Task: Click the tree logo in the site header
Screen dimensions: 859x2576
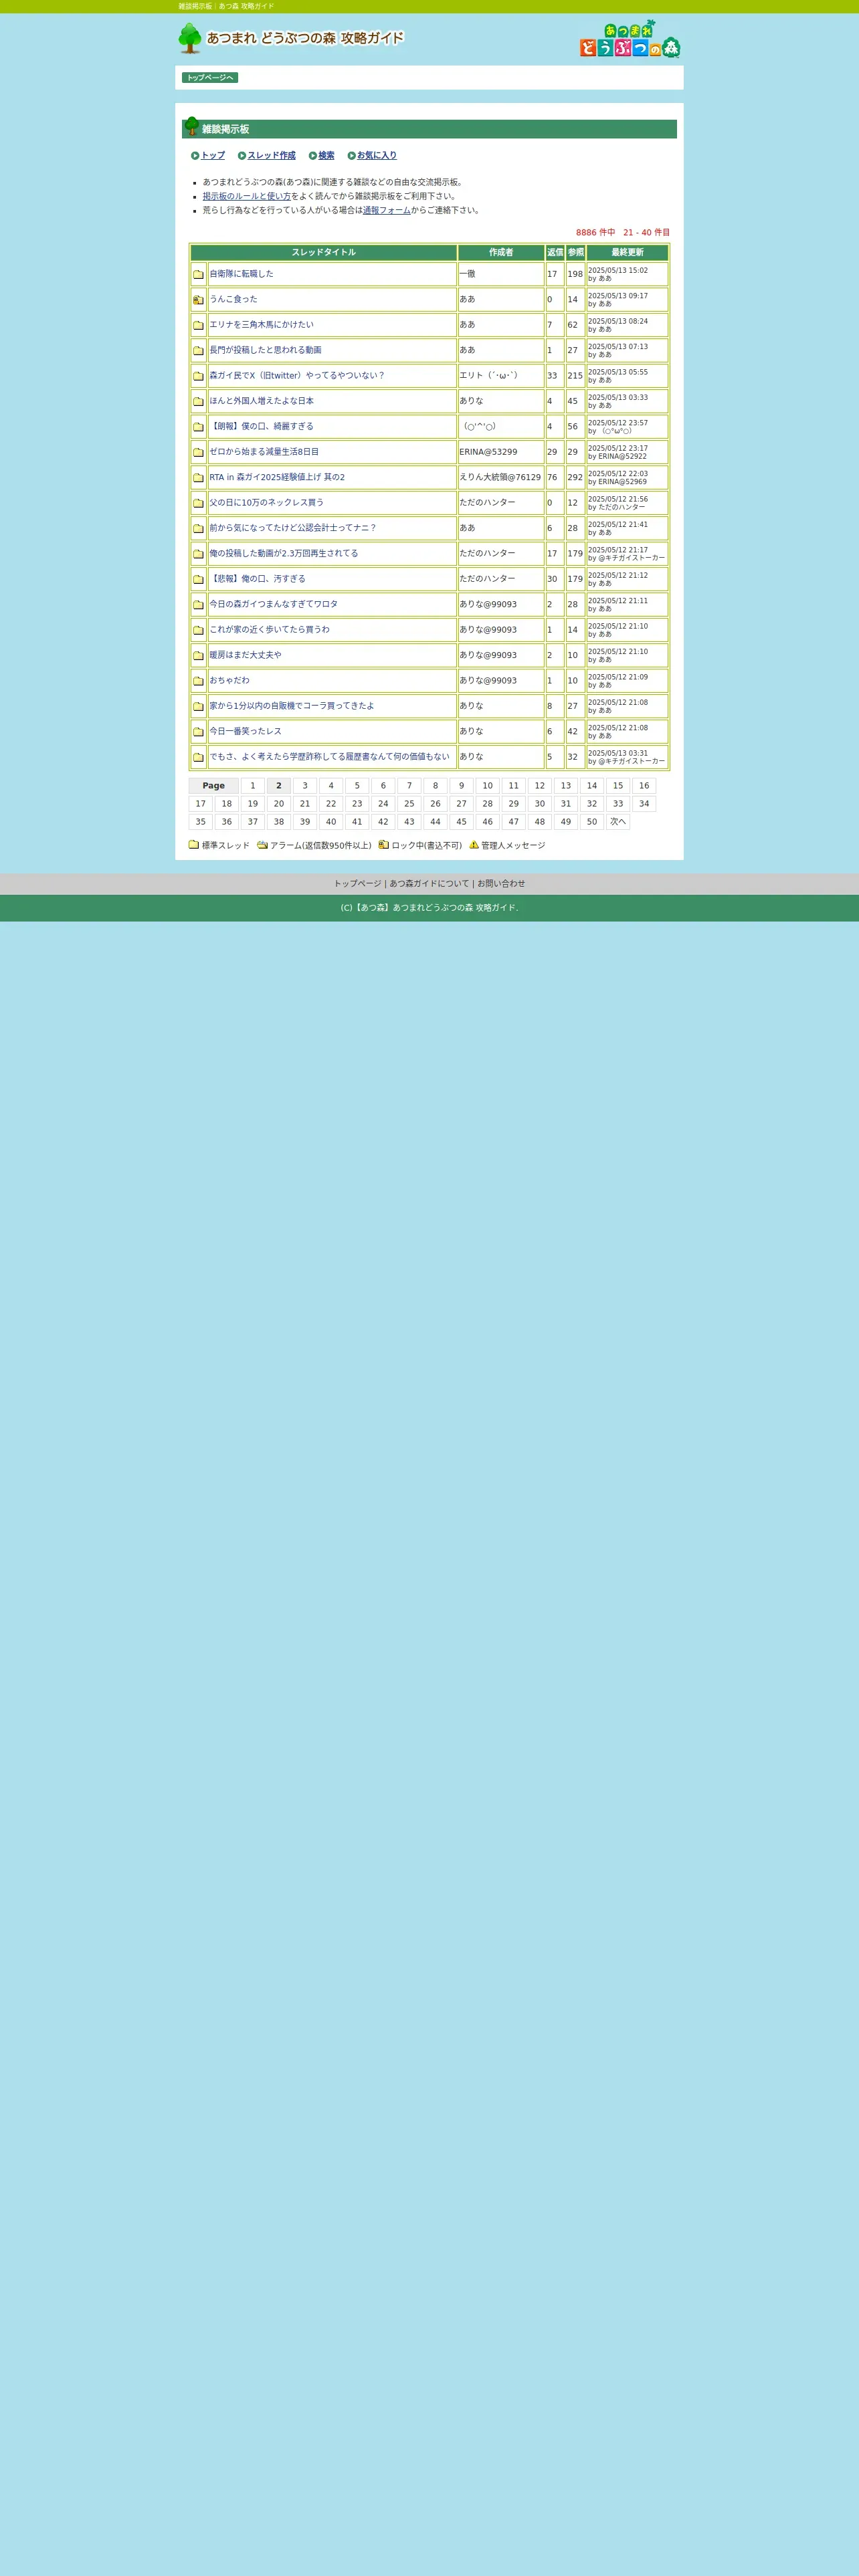Action: pyautogui.click(x=190, y=38)
